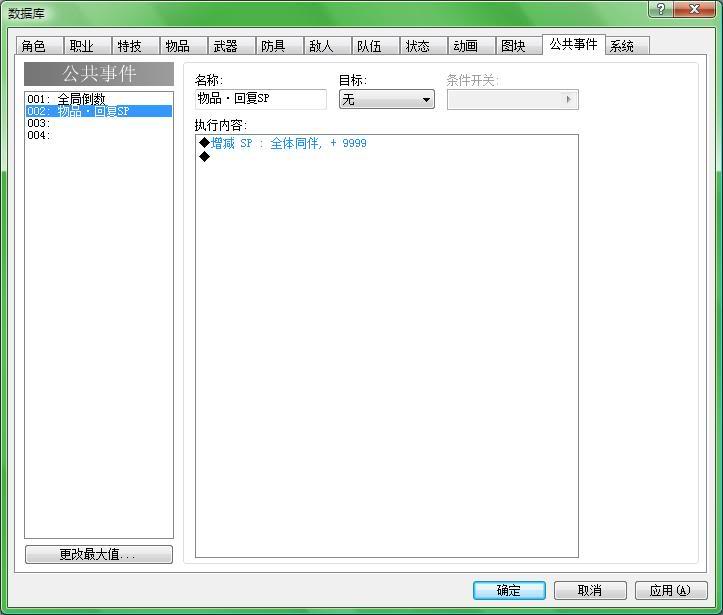Screen dimensions: 723x615
Task: Open the 敌人 tab
Action: 327,46
